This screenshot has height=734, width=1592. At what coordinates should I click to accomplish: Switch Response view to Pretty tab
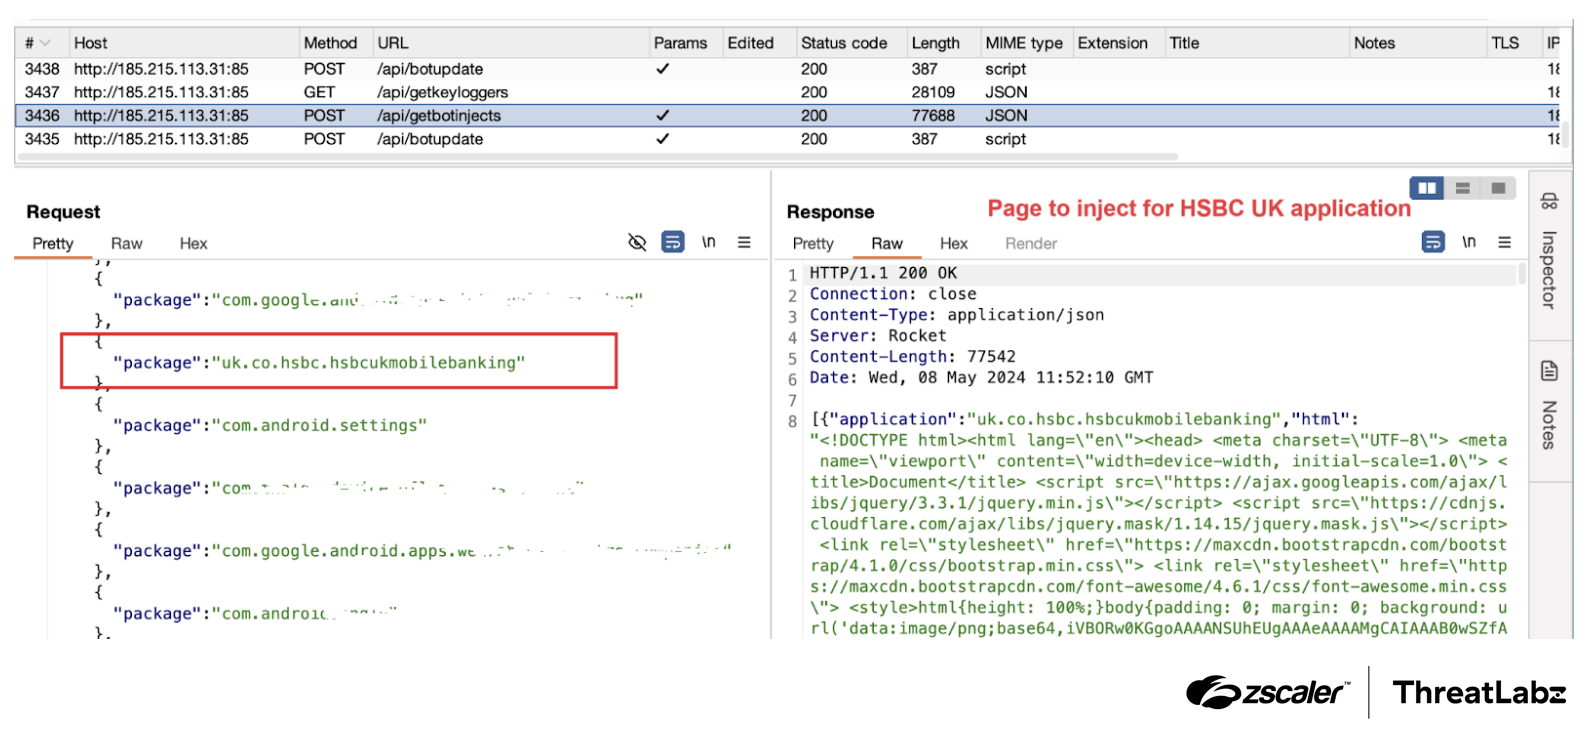pos(813,244)
